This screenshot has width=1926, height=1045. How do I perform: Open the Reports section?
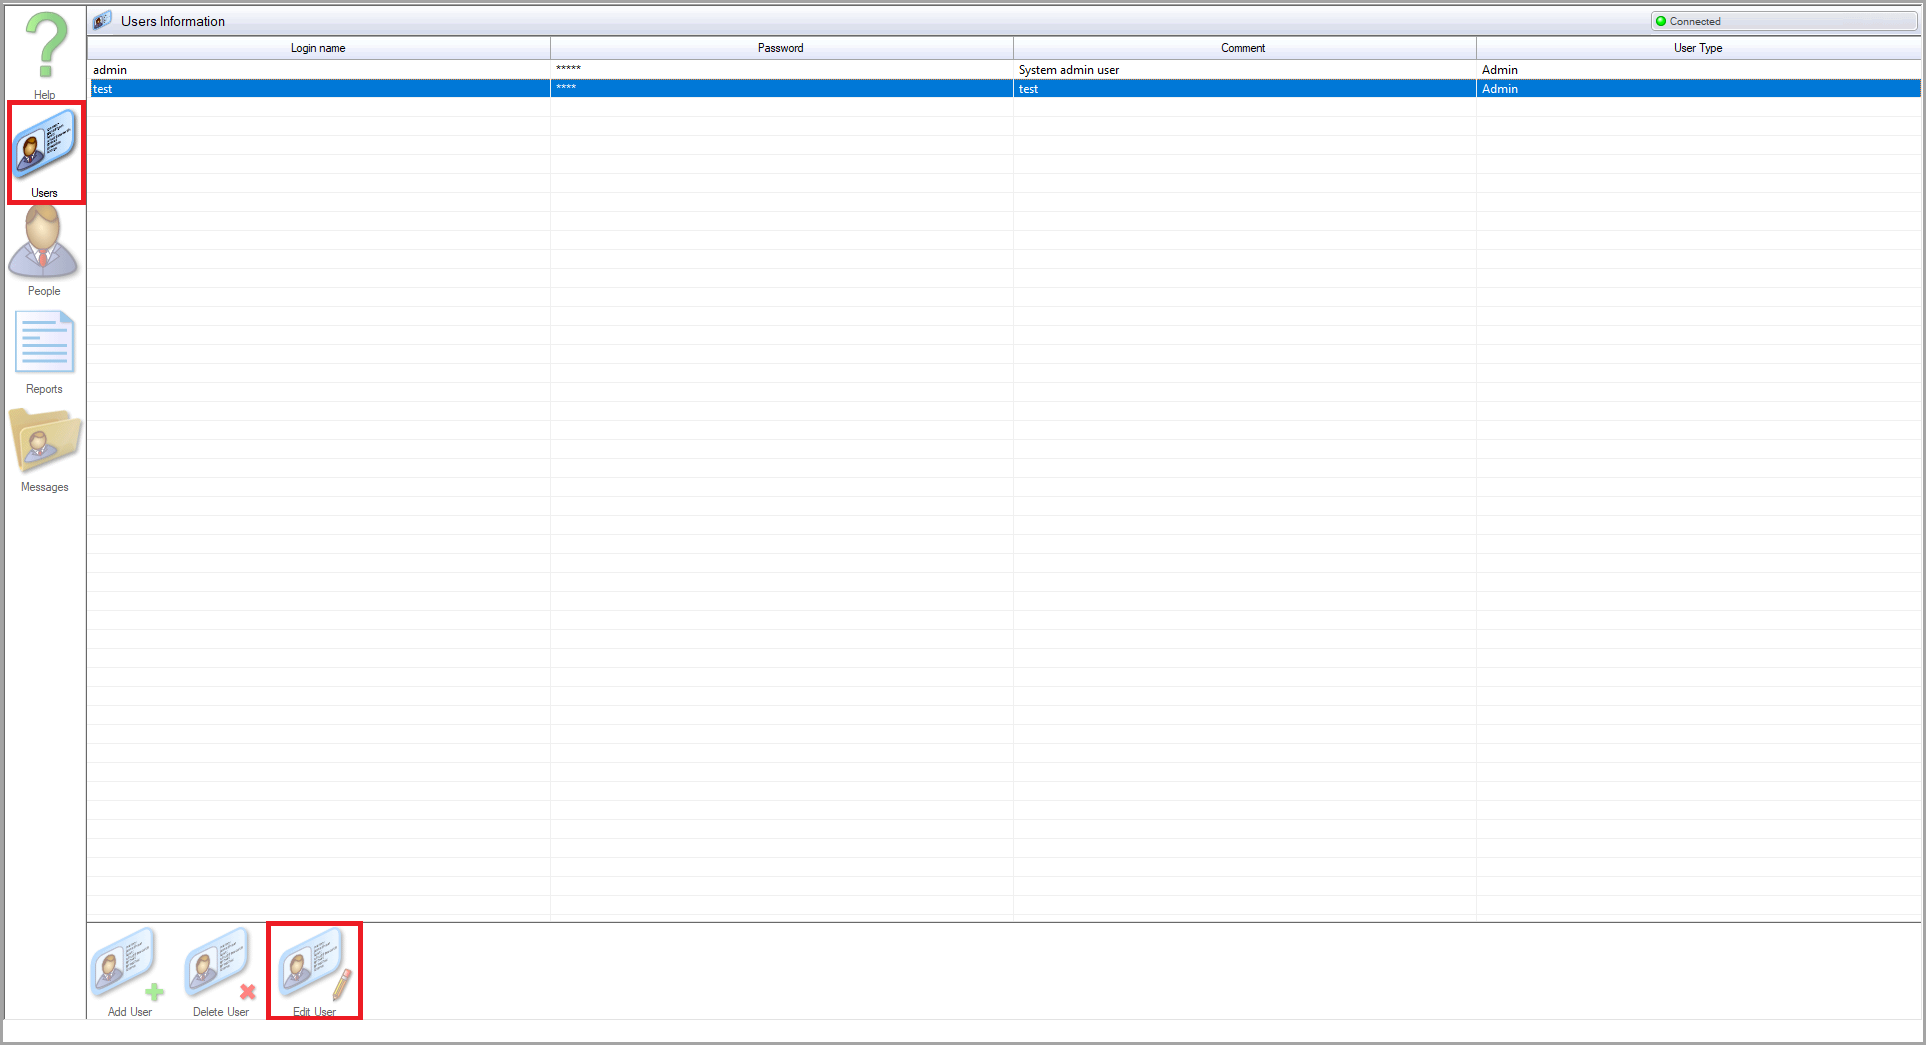44,352
